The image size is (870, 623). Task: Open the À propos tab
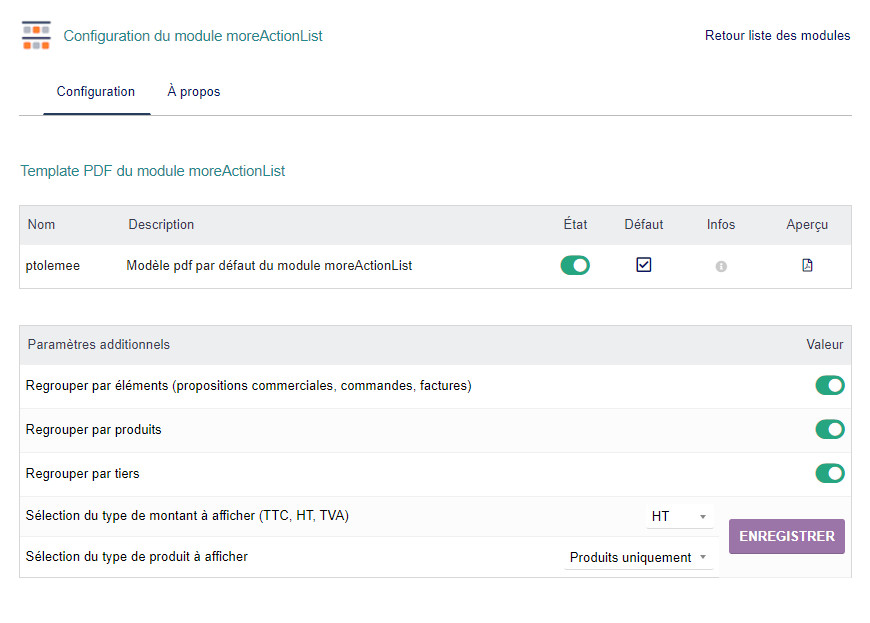coord(194,92)
